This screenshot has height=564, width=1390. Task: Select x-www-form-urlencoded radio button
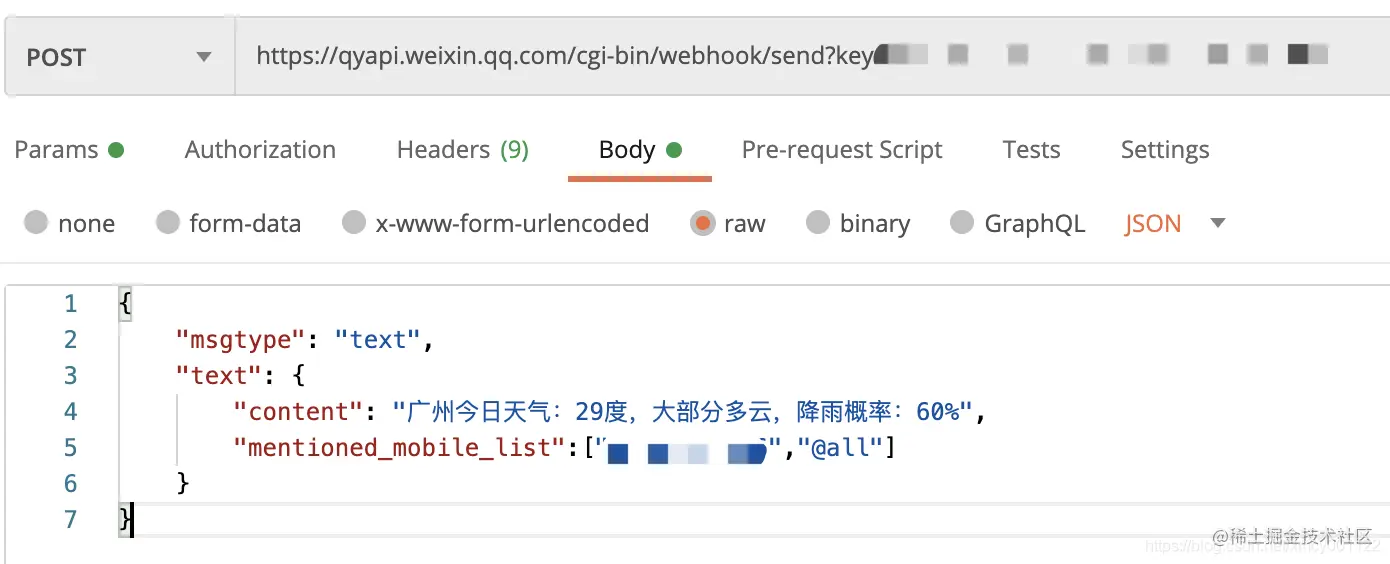(x=354, y=223)
